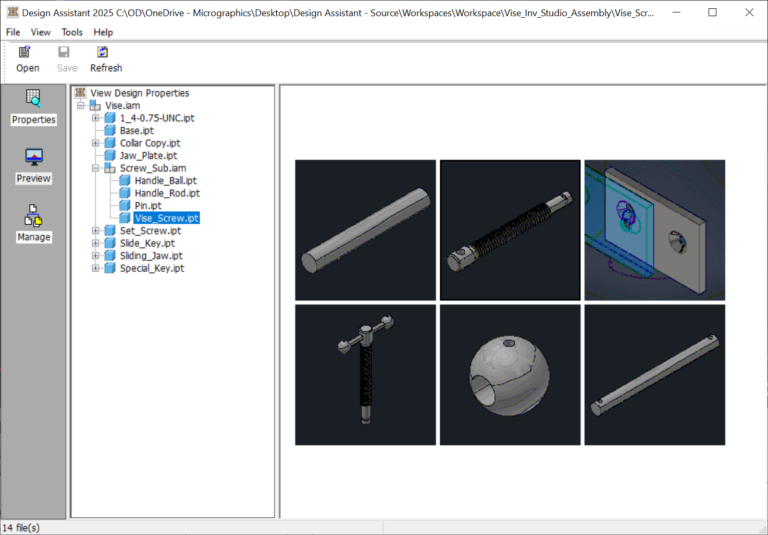Expand the Slide_Key.ipt node
Viewport: 768px width, 535px height.
click(96, 243)
